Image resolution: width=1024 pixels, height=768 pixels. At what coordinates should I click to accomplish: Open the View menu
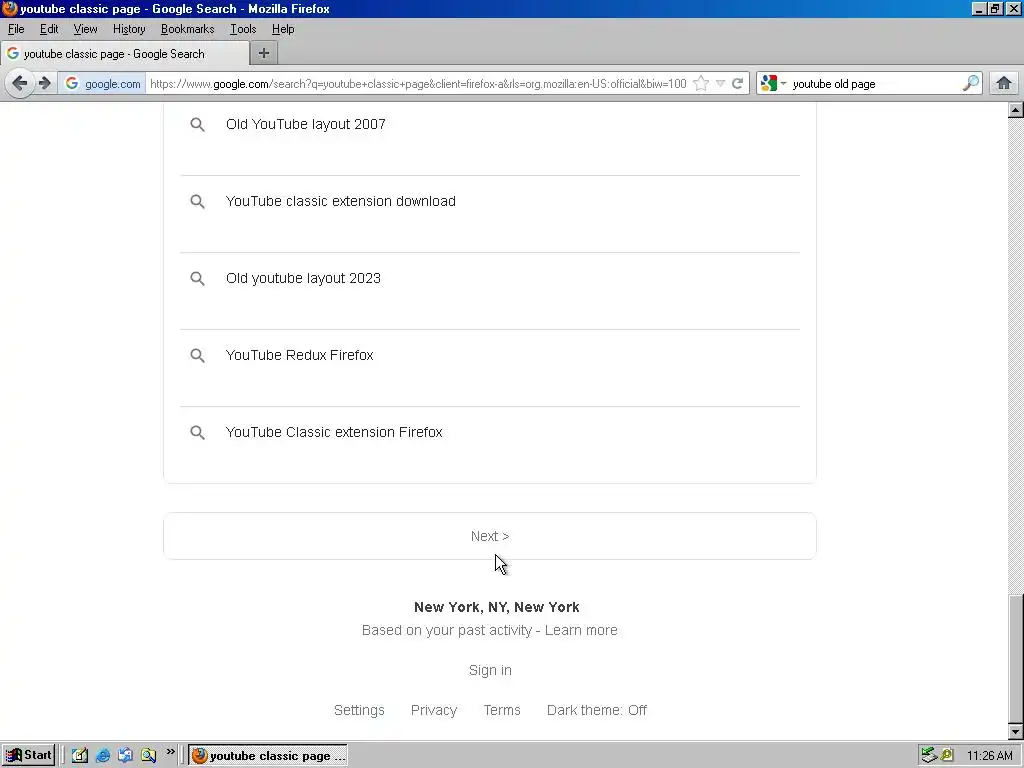85,29
